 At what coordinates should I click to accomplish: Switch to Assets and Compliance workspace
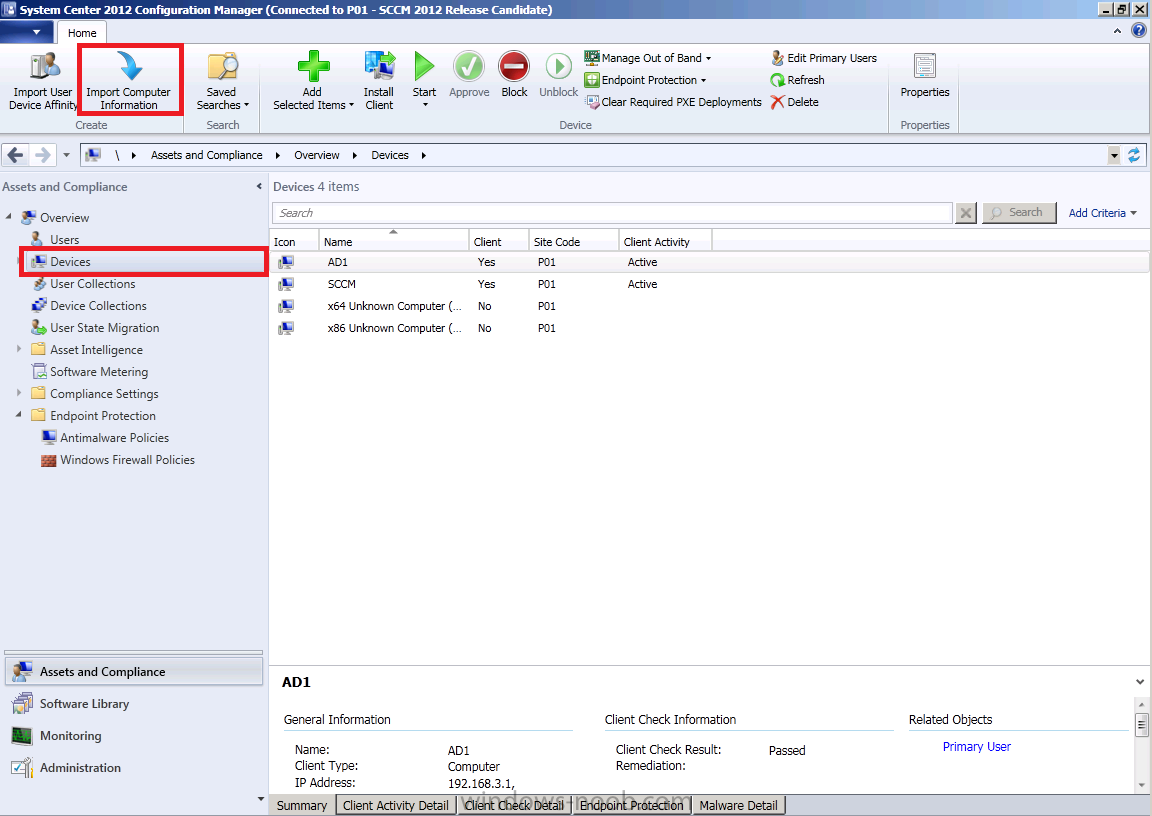(134, 671)
